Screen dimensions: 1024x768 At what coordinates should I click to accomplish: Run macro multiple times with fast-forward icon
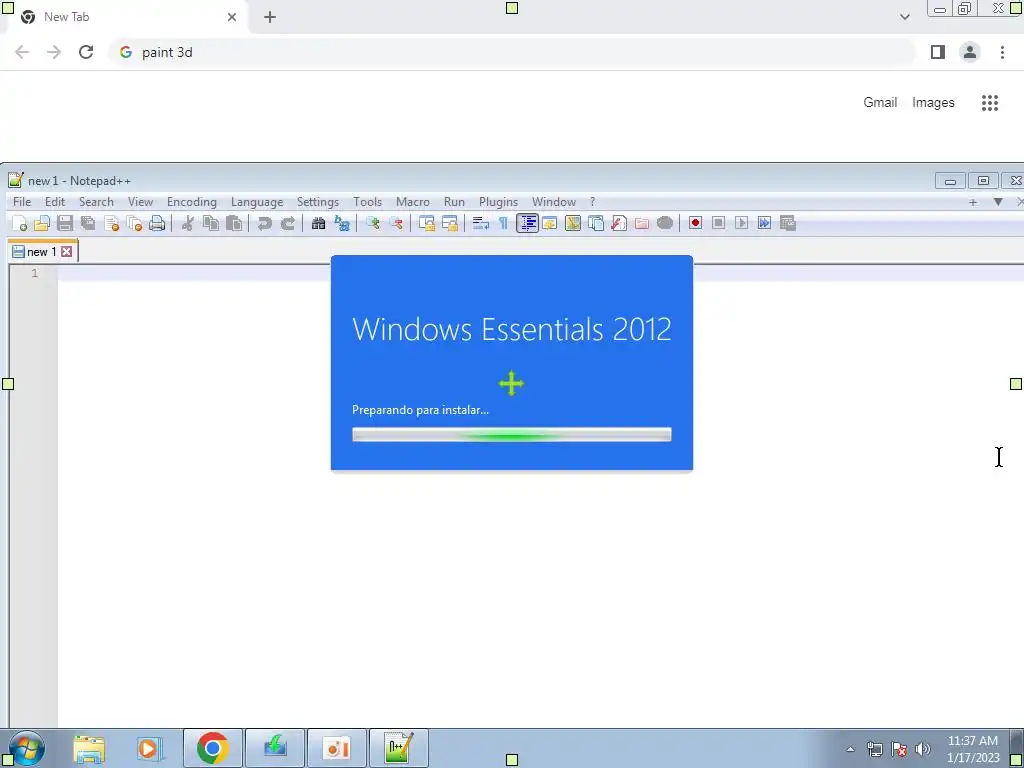tap(764, 223)
